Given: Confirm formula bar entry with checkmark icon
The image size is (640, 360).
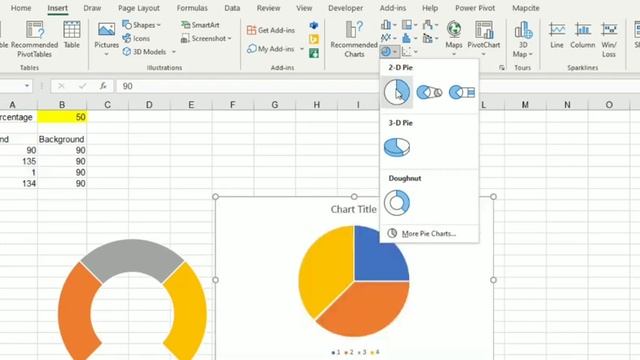Looking at the screenshot, I should [x=82, y=86].
